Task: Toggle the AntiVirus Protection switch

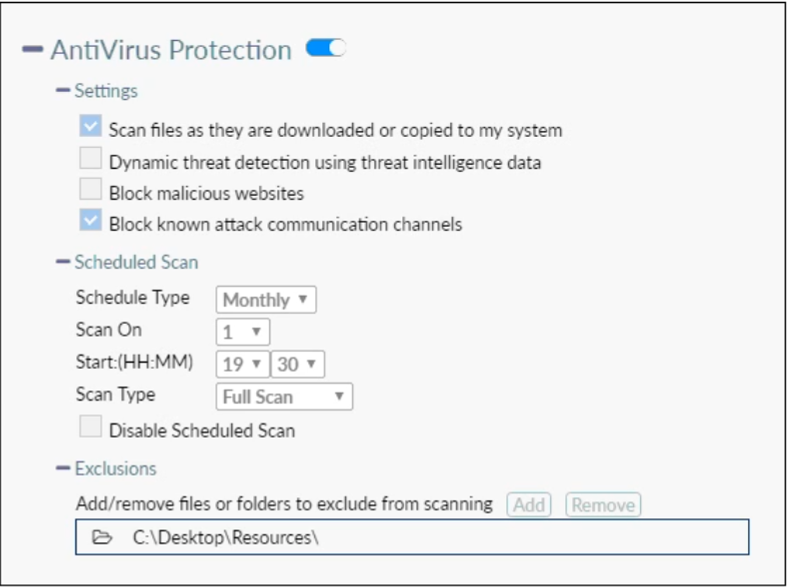Action: click(x=325, y=48)
